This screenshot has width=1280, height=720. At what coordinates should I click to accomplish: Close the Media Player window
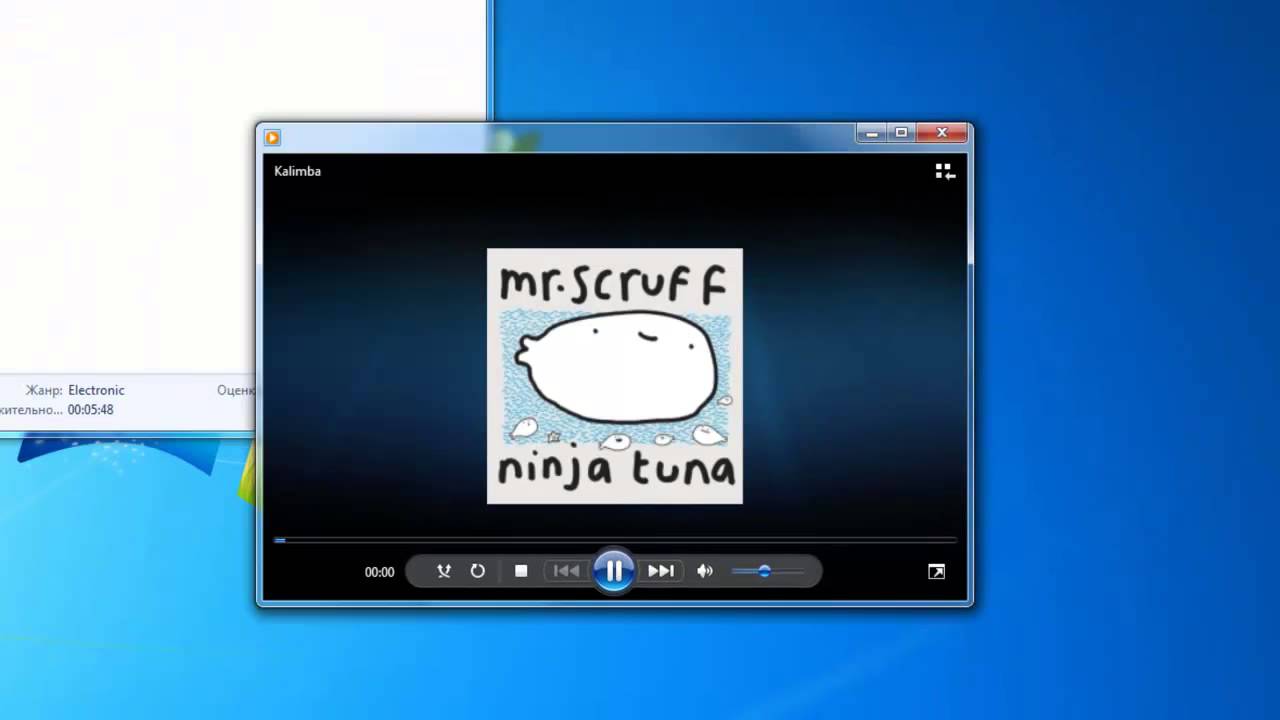pos(942,132)
